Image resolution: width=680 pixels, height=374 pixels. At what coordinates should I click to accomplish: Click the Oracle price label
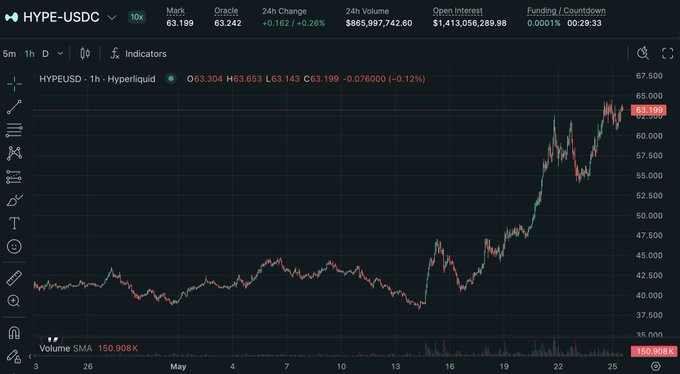click(x=226, y=11)
